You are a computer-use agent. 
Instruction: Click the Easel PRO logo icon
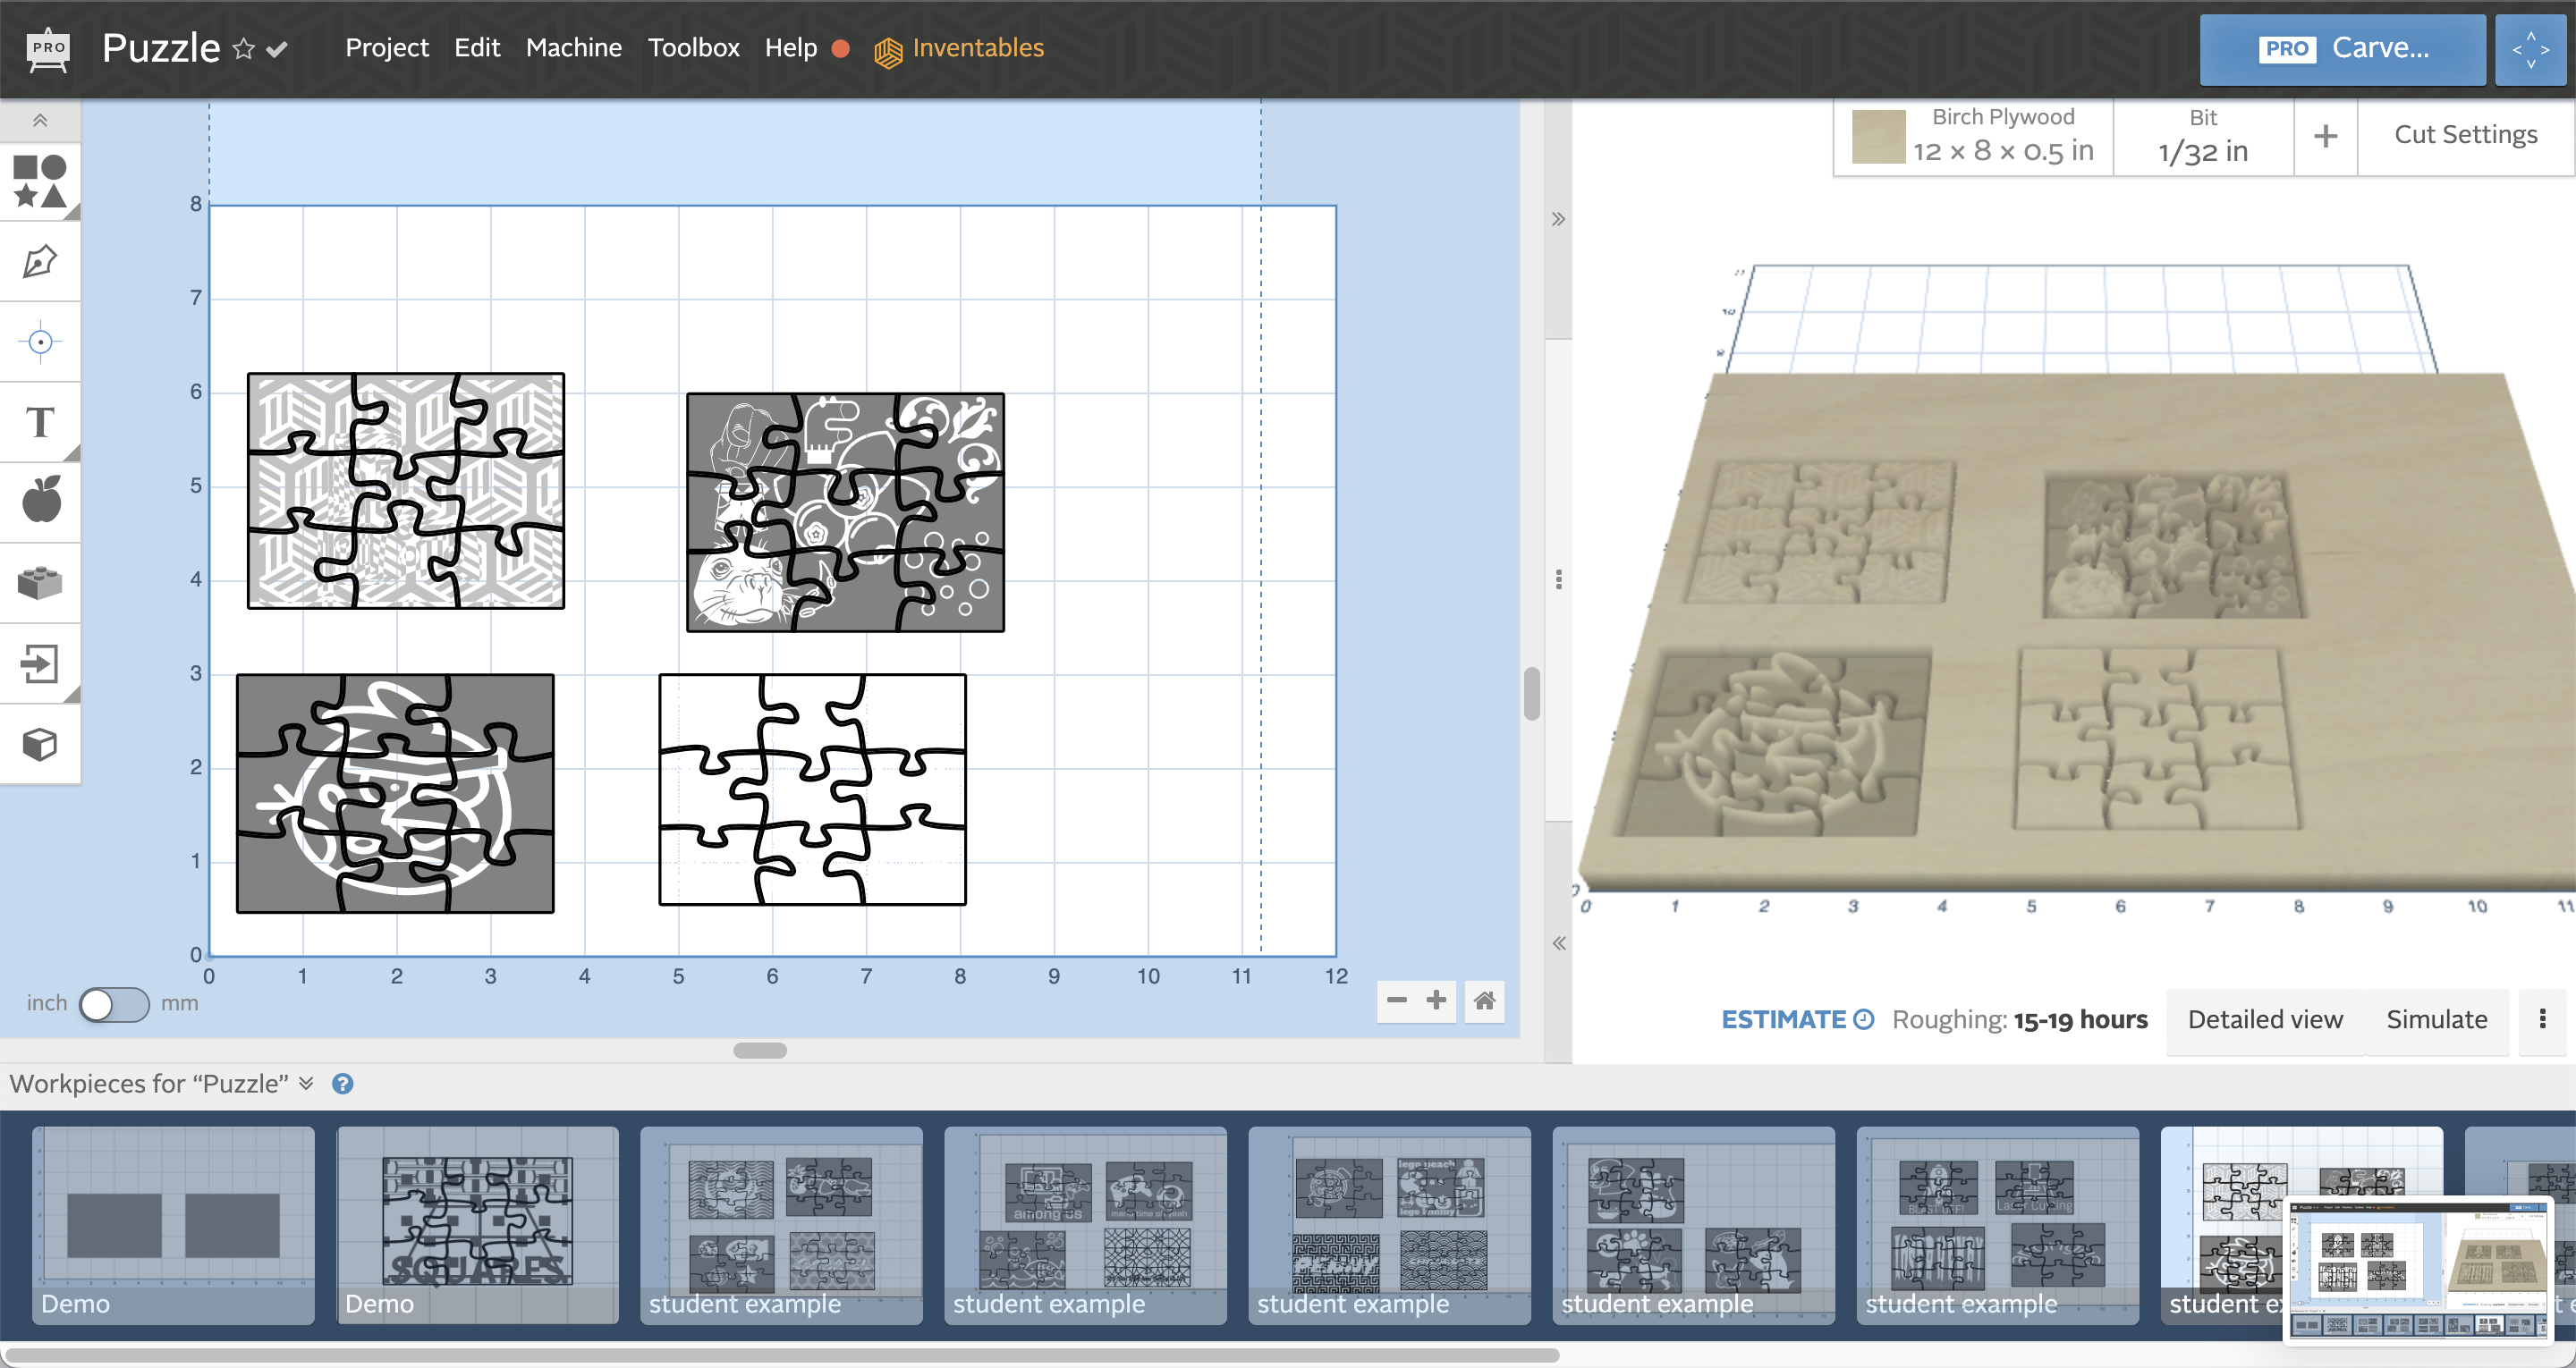[48, 50]
